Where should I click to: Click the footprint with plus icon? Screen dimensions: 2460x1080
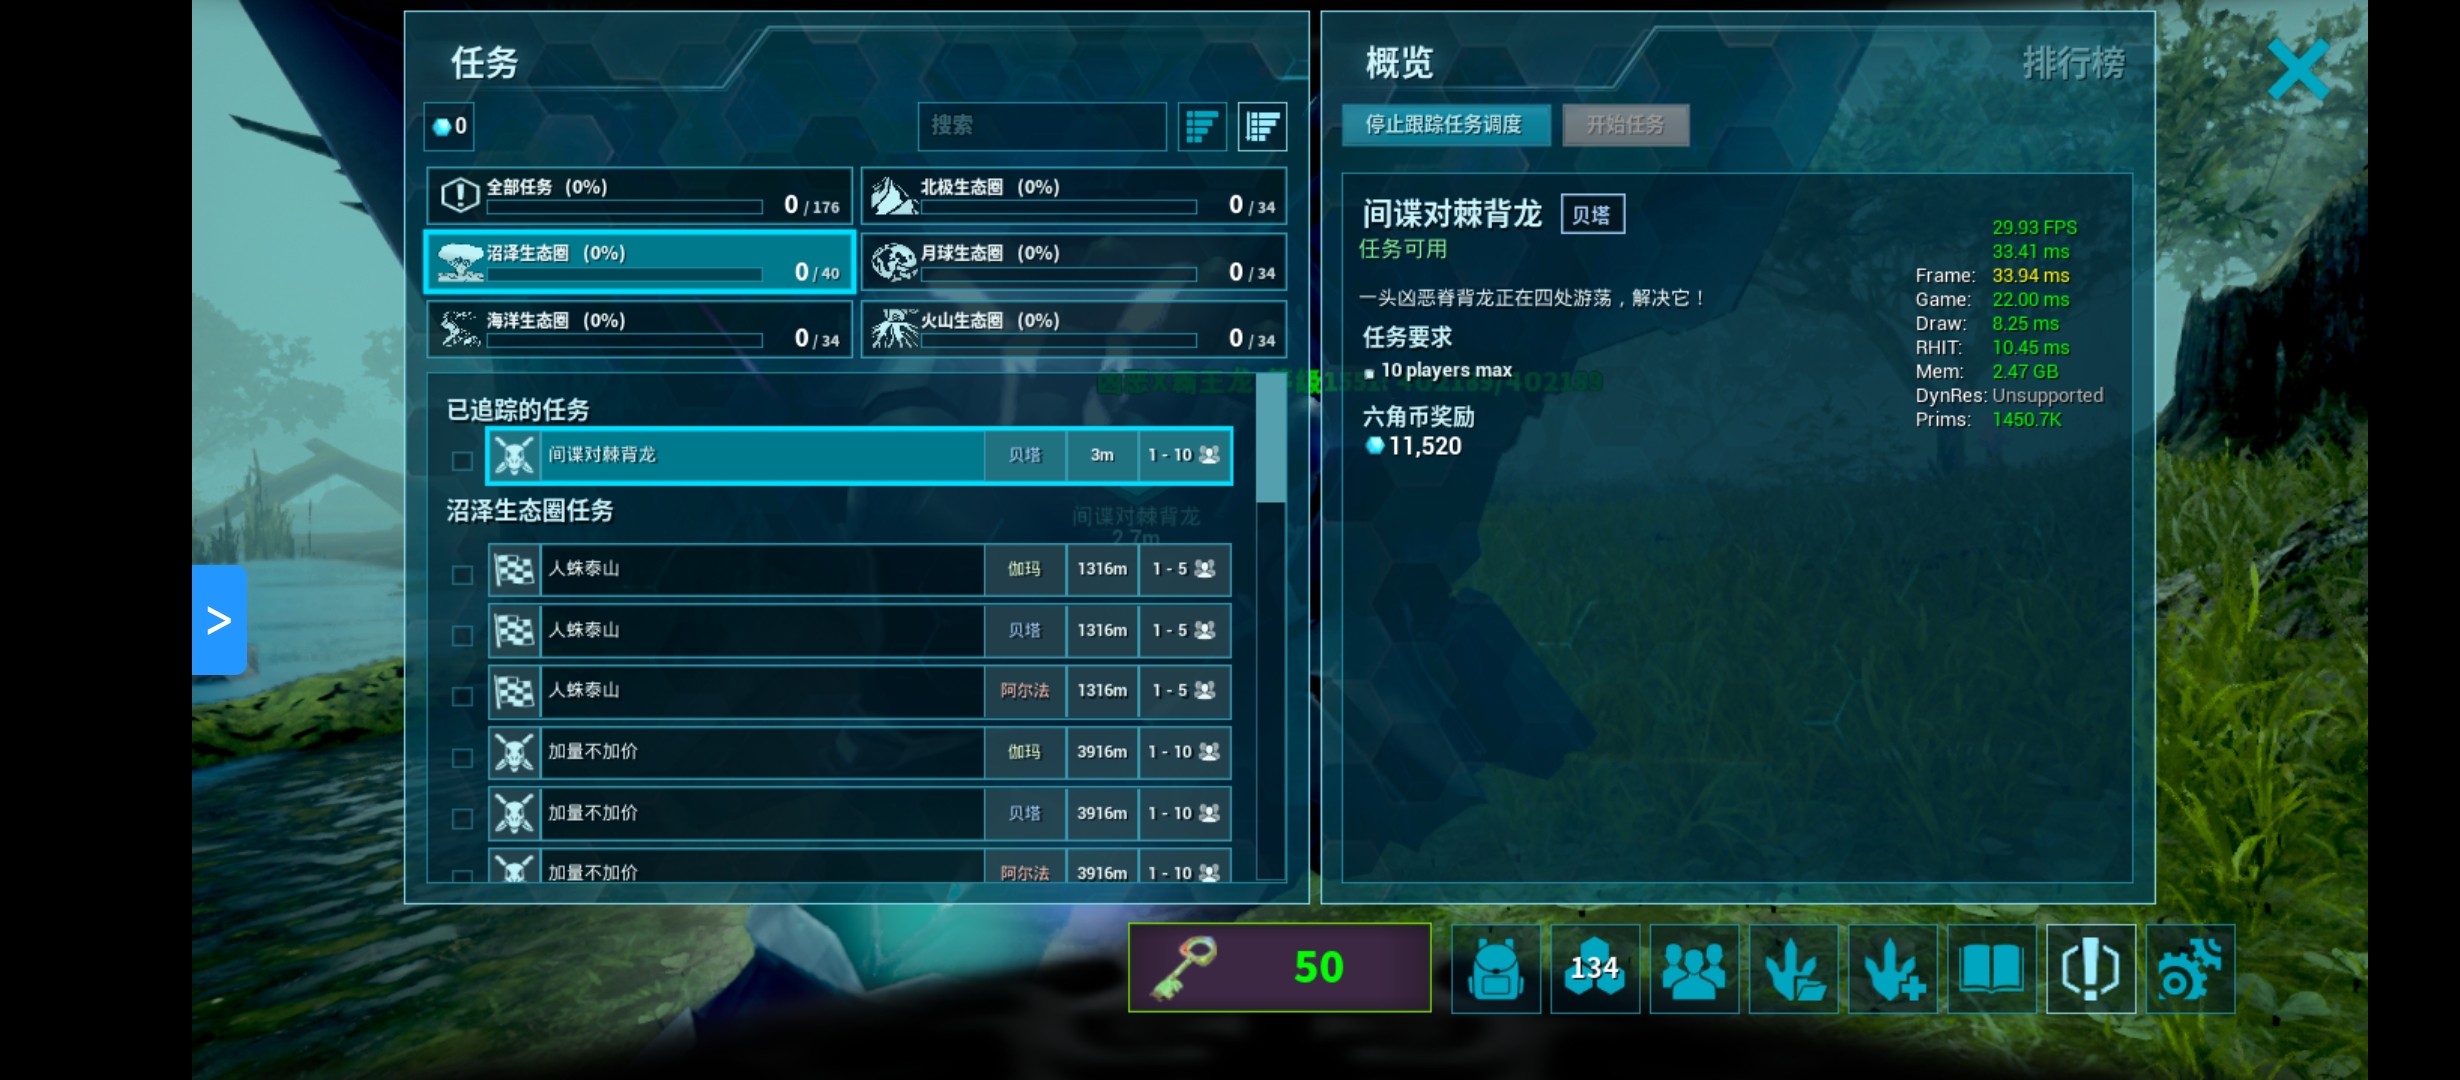1892,969
